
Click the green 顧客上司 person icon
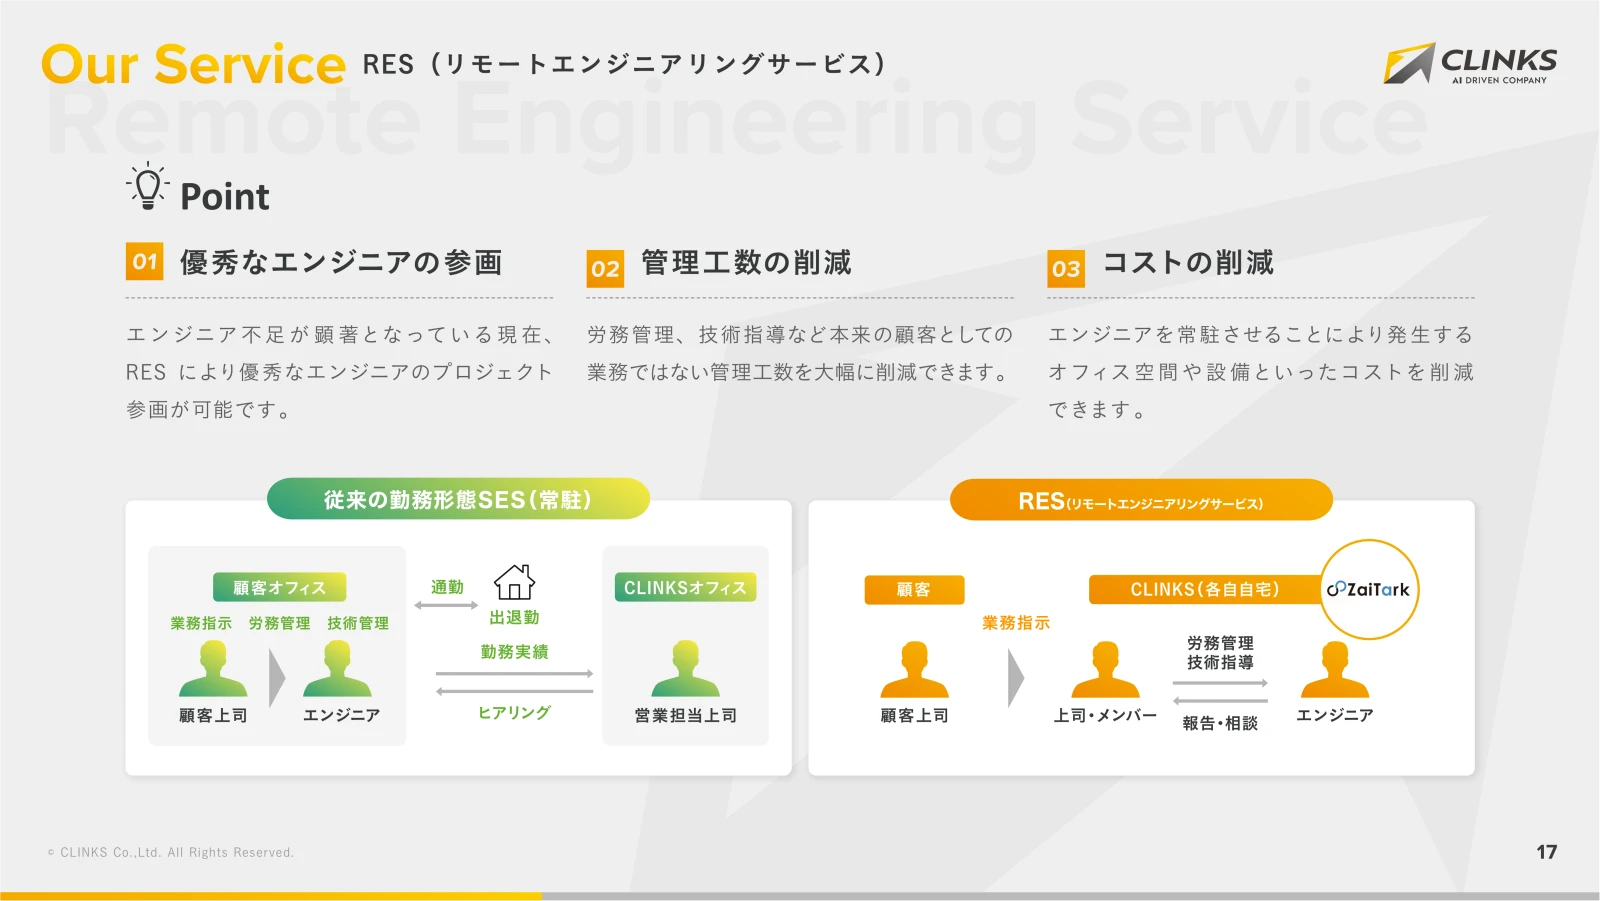213,668
